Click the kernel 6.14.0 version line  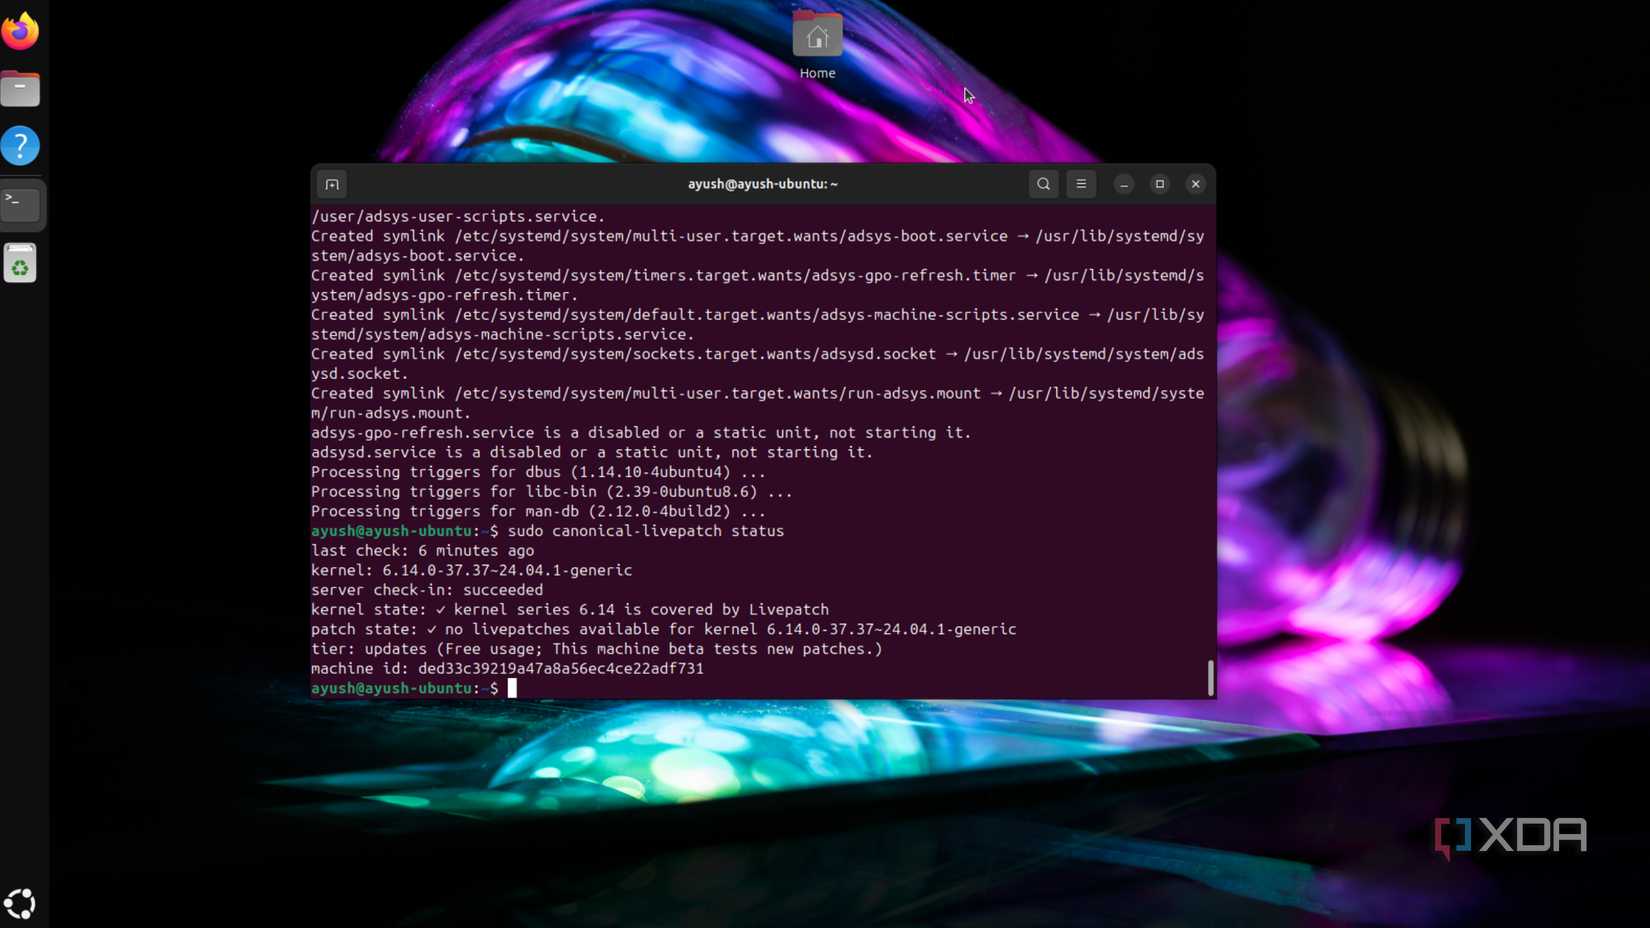(470, 570)
